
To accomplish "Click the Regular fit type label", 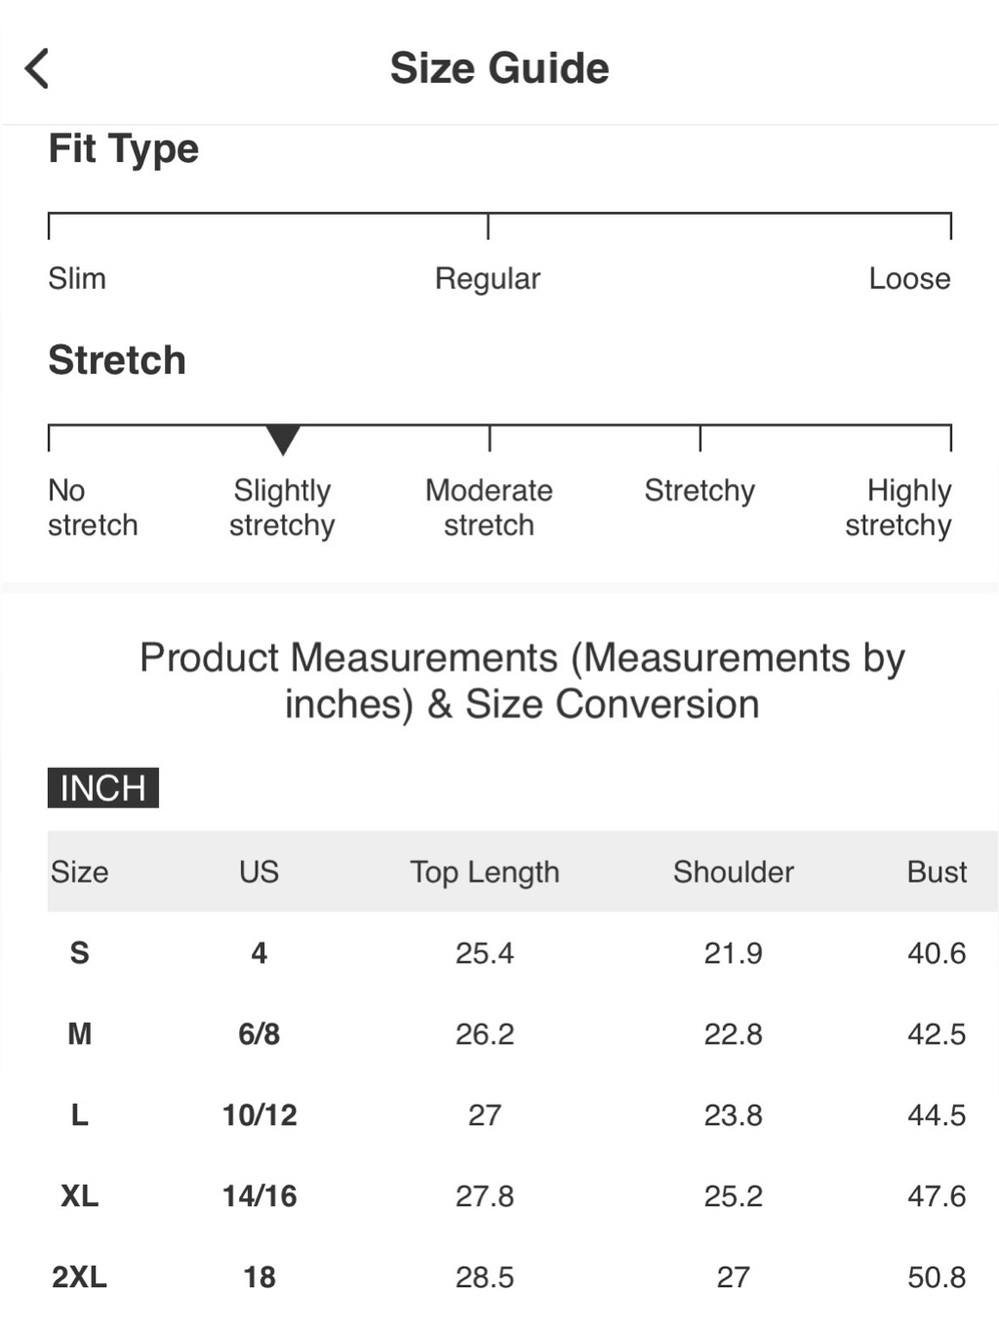I will 487,279.
